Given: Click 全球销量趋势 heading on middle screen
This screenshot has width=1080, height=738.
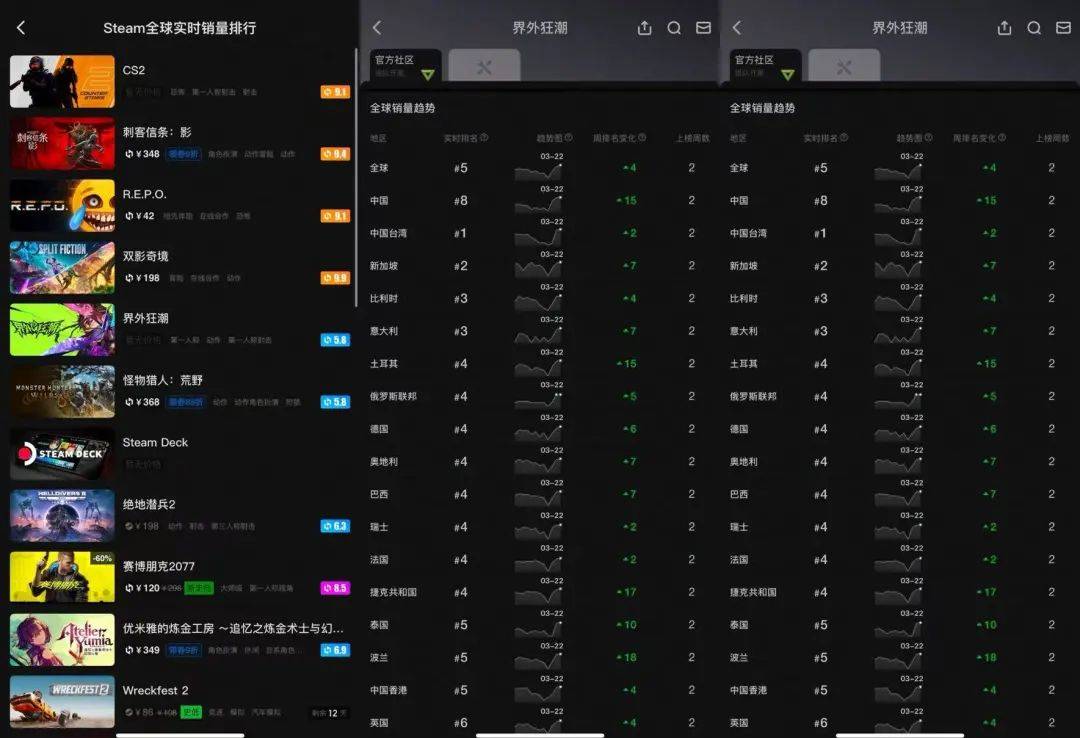Looking at the screenshot, I should point(402,108).
